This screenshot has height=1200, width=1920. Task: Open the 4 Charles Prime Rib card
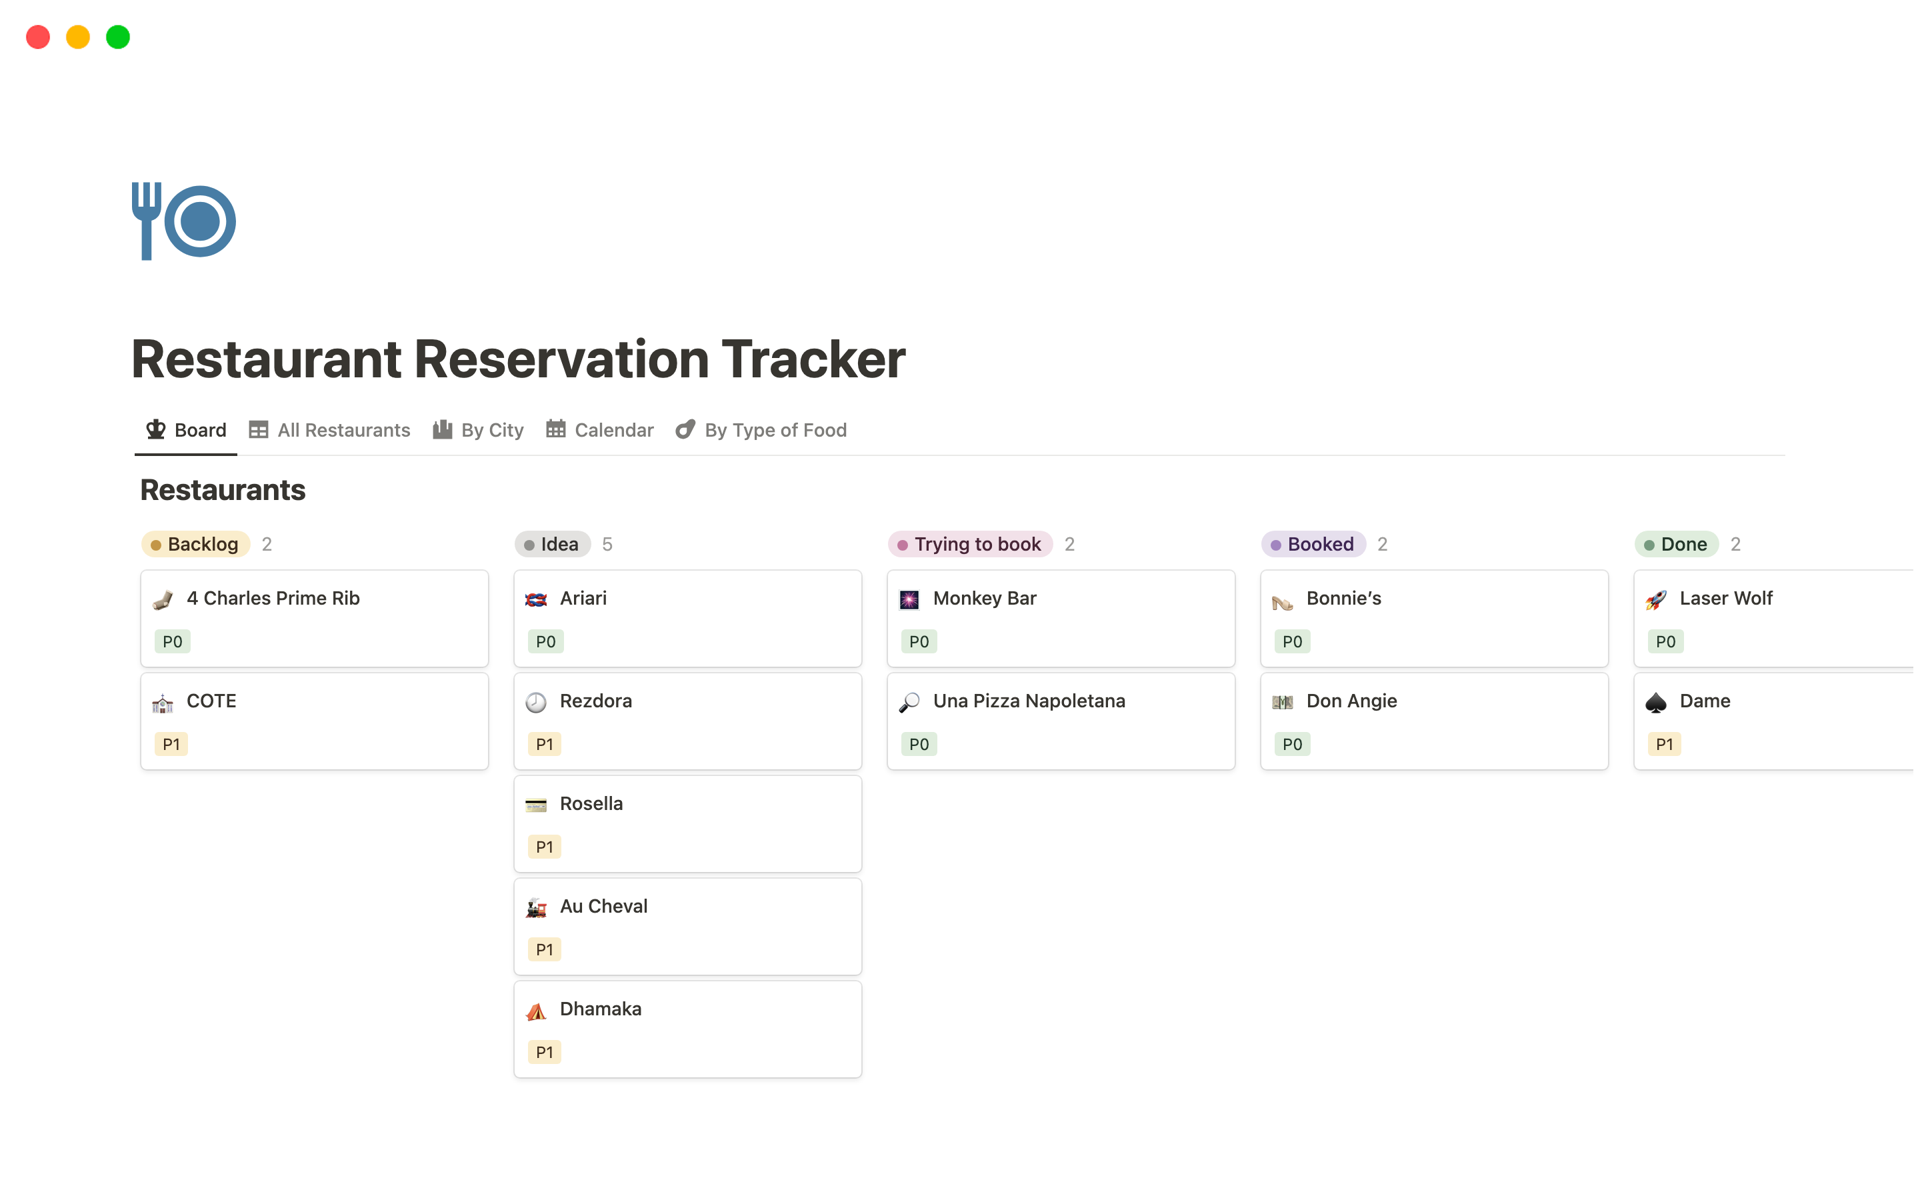[273, 598]
